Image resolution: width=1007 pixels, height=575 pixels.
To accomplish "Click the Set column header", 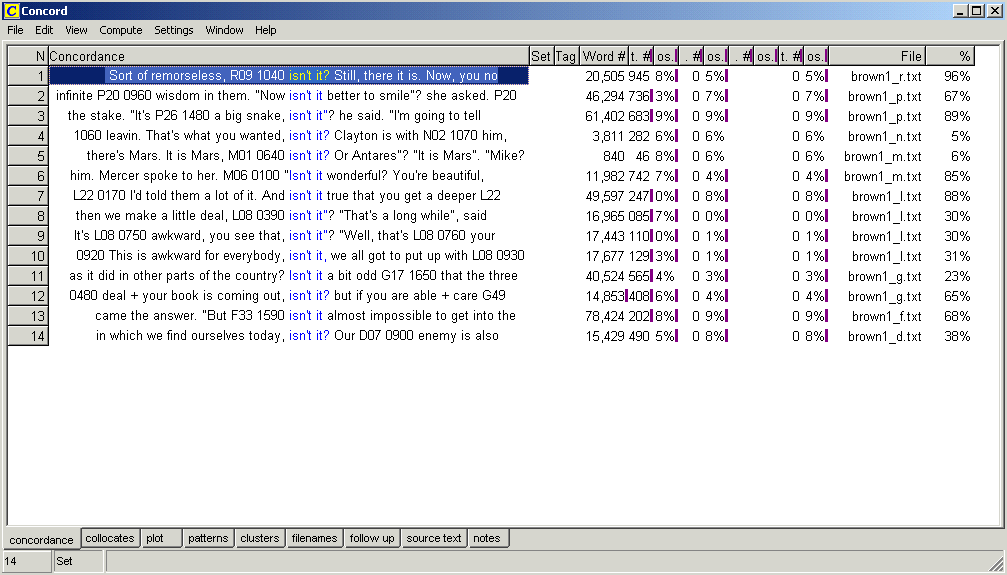I will coord(541,56).
